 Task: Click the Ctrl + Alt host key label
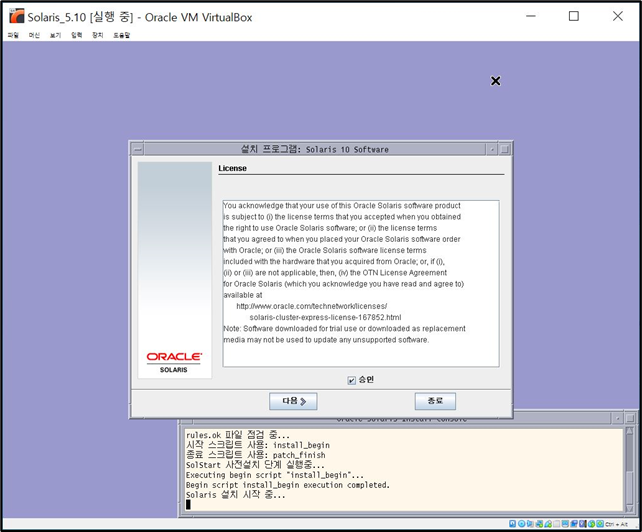[617, 524]
